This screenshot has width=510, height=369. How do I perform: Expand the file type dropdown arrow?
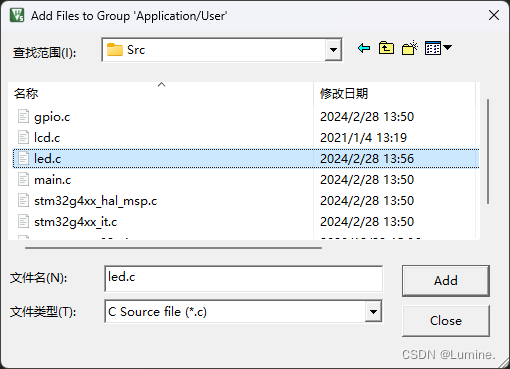coord(373,312)
